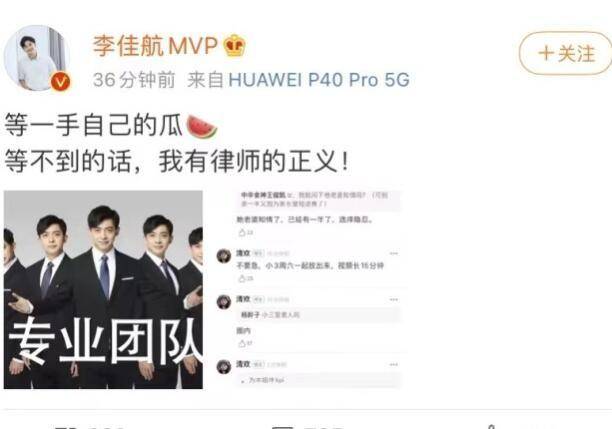Open first 清欢 commenter avatar in screenshot

coord(224,256)
